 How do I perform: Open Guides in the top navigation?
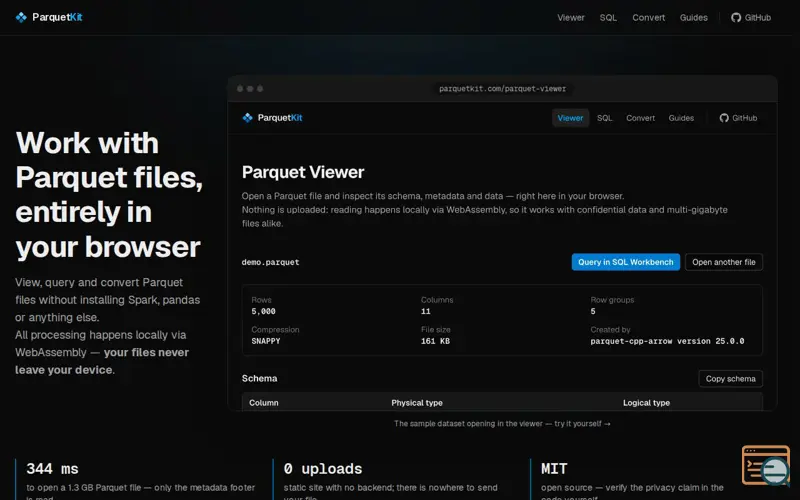point(693,17)
